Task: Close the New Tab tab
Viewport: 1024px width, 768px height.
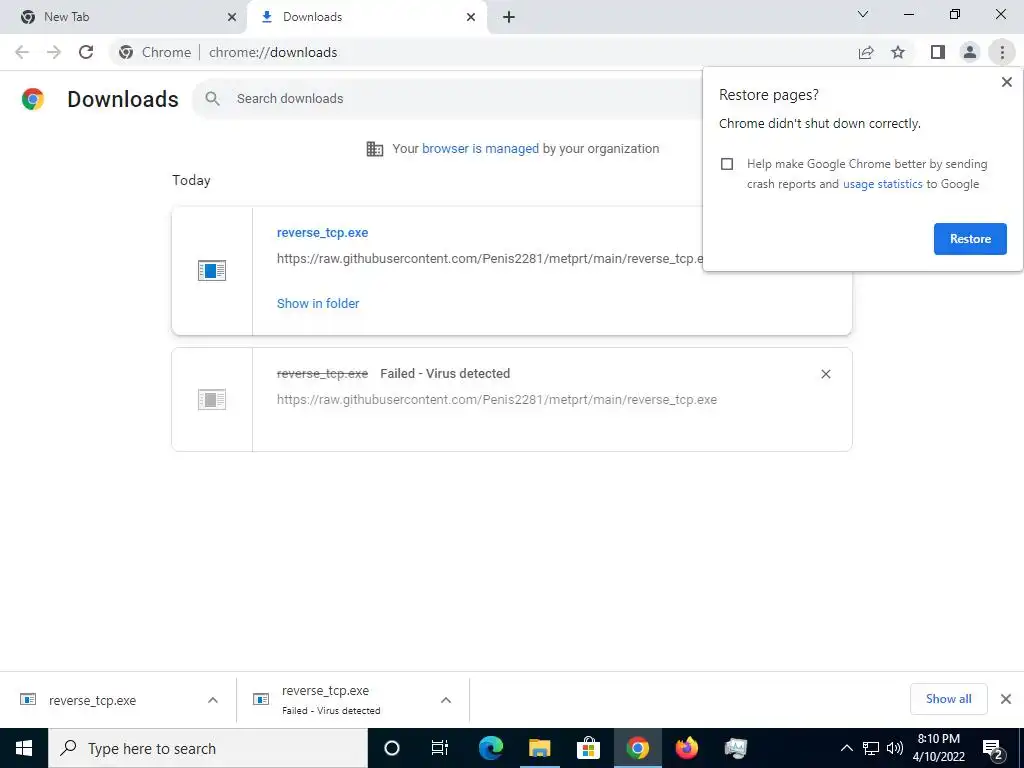Action: pyautogui.click(x=232, y=17)
